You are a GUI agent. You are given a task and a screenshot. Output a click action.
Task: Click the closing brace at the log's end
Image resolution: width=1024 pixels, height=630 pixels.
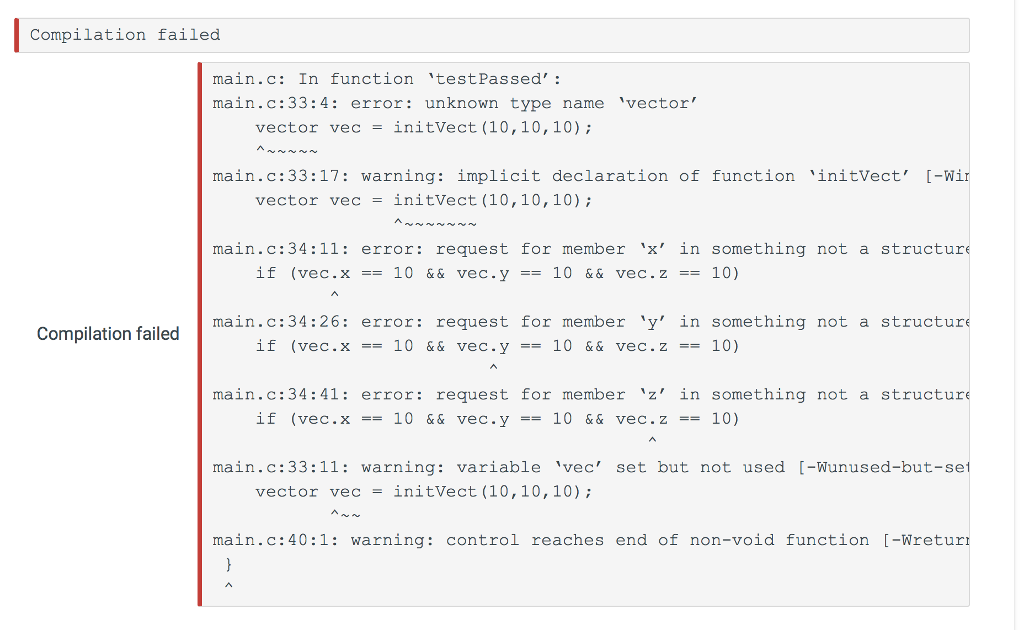point(229,565)
